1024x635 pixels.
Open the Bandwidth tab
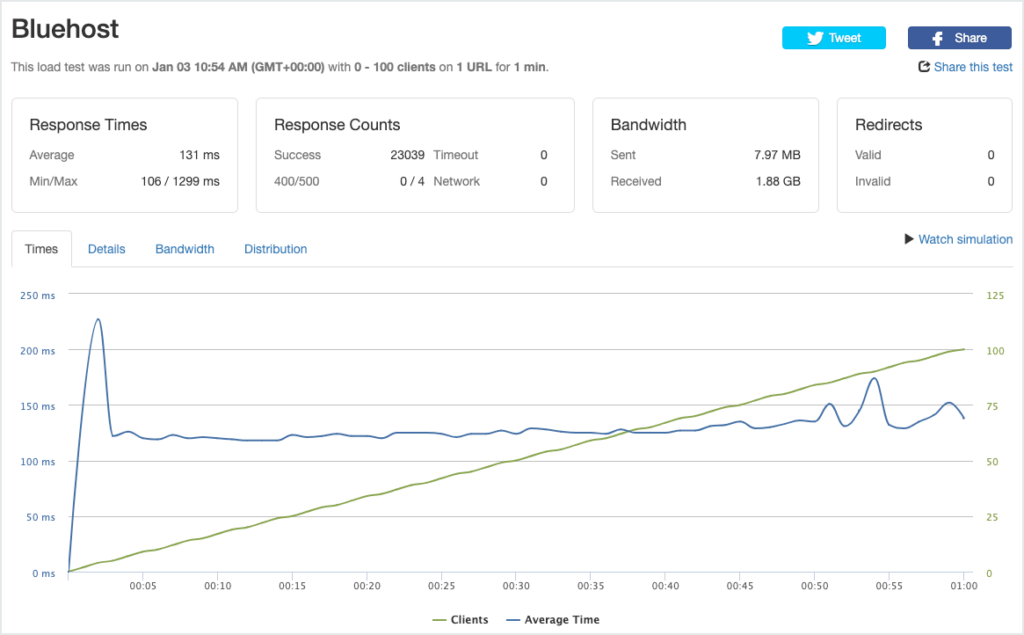click(x=184, y=249)
